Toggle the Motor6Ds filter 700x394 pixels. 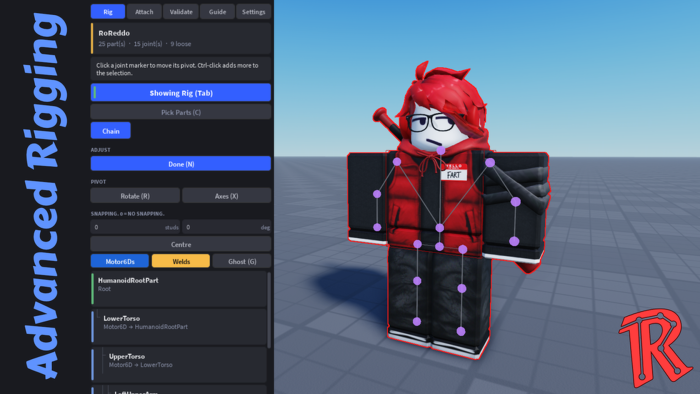point(120,261)
